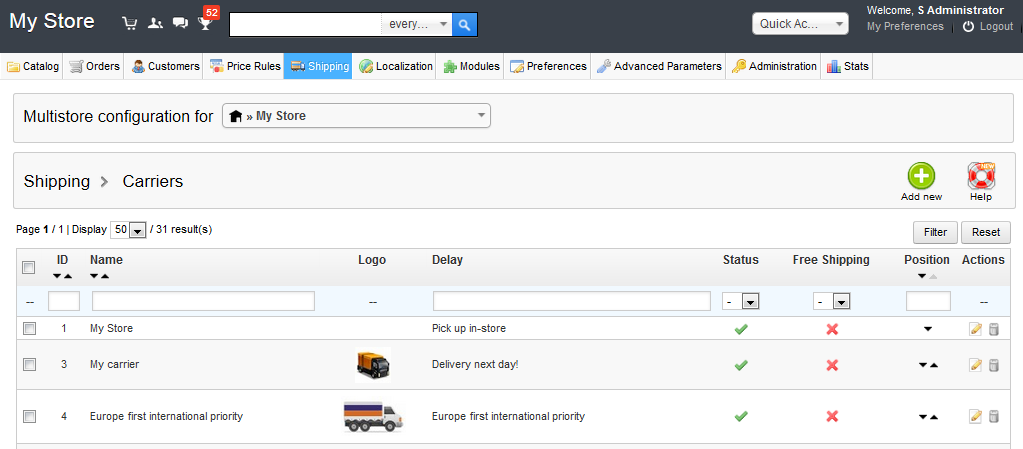Toggle status checkmark for My Store carrier

tap(741, 329)
